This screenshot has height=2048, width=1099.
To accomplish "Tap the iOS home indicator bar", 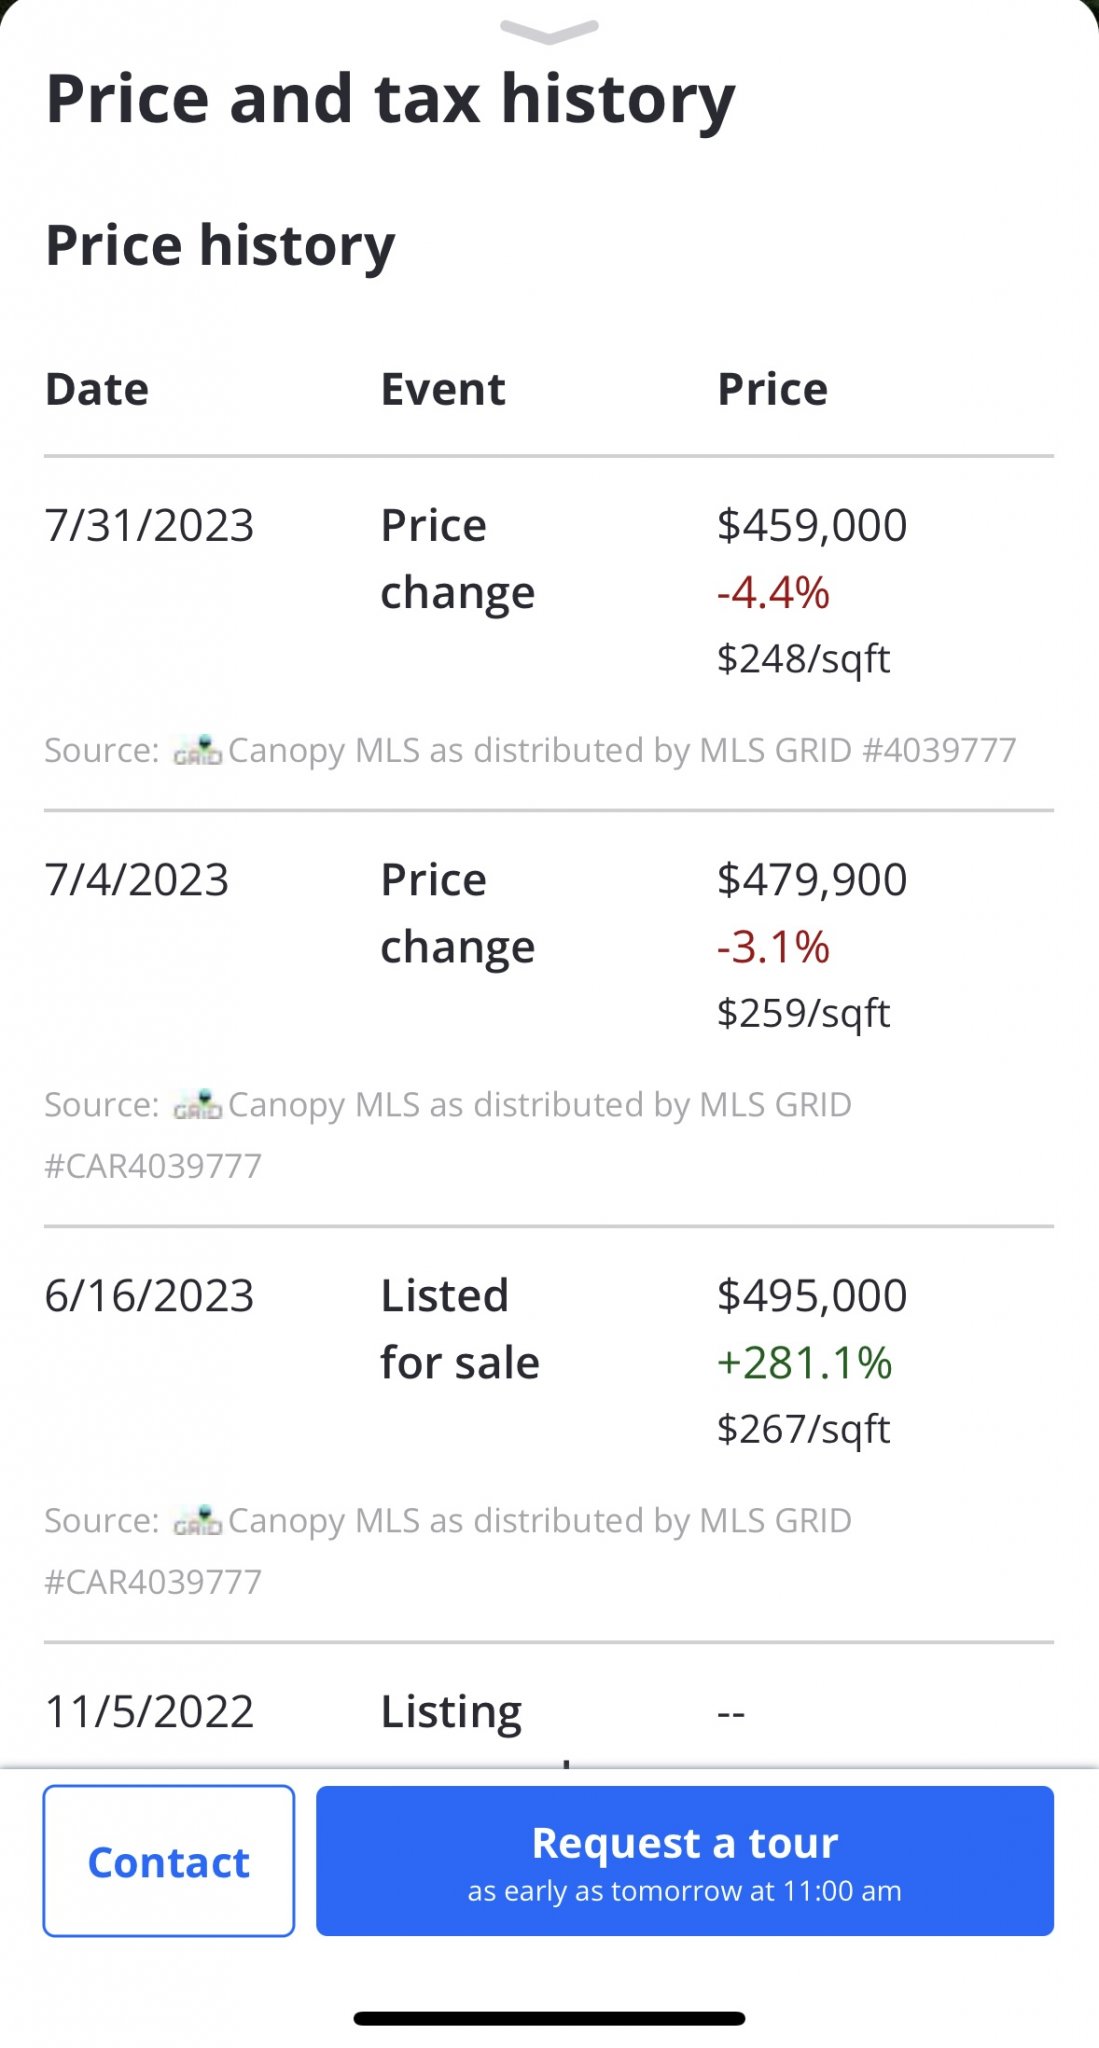I will pos(549,2019).
